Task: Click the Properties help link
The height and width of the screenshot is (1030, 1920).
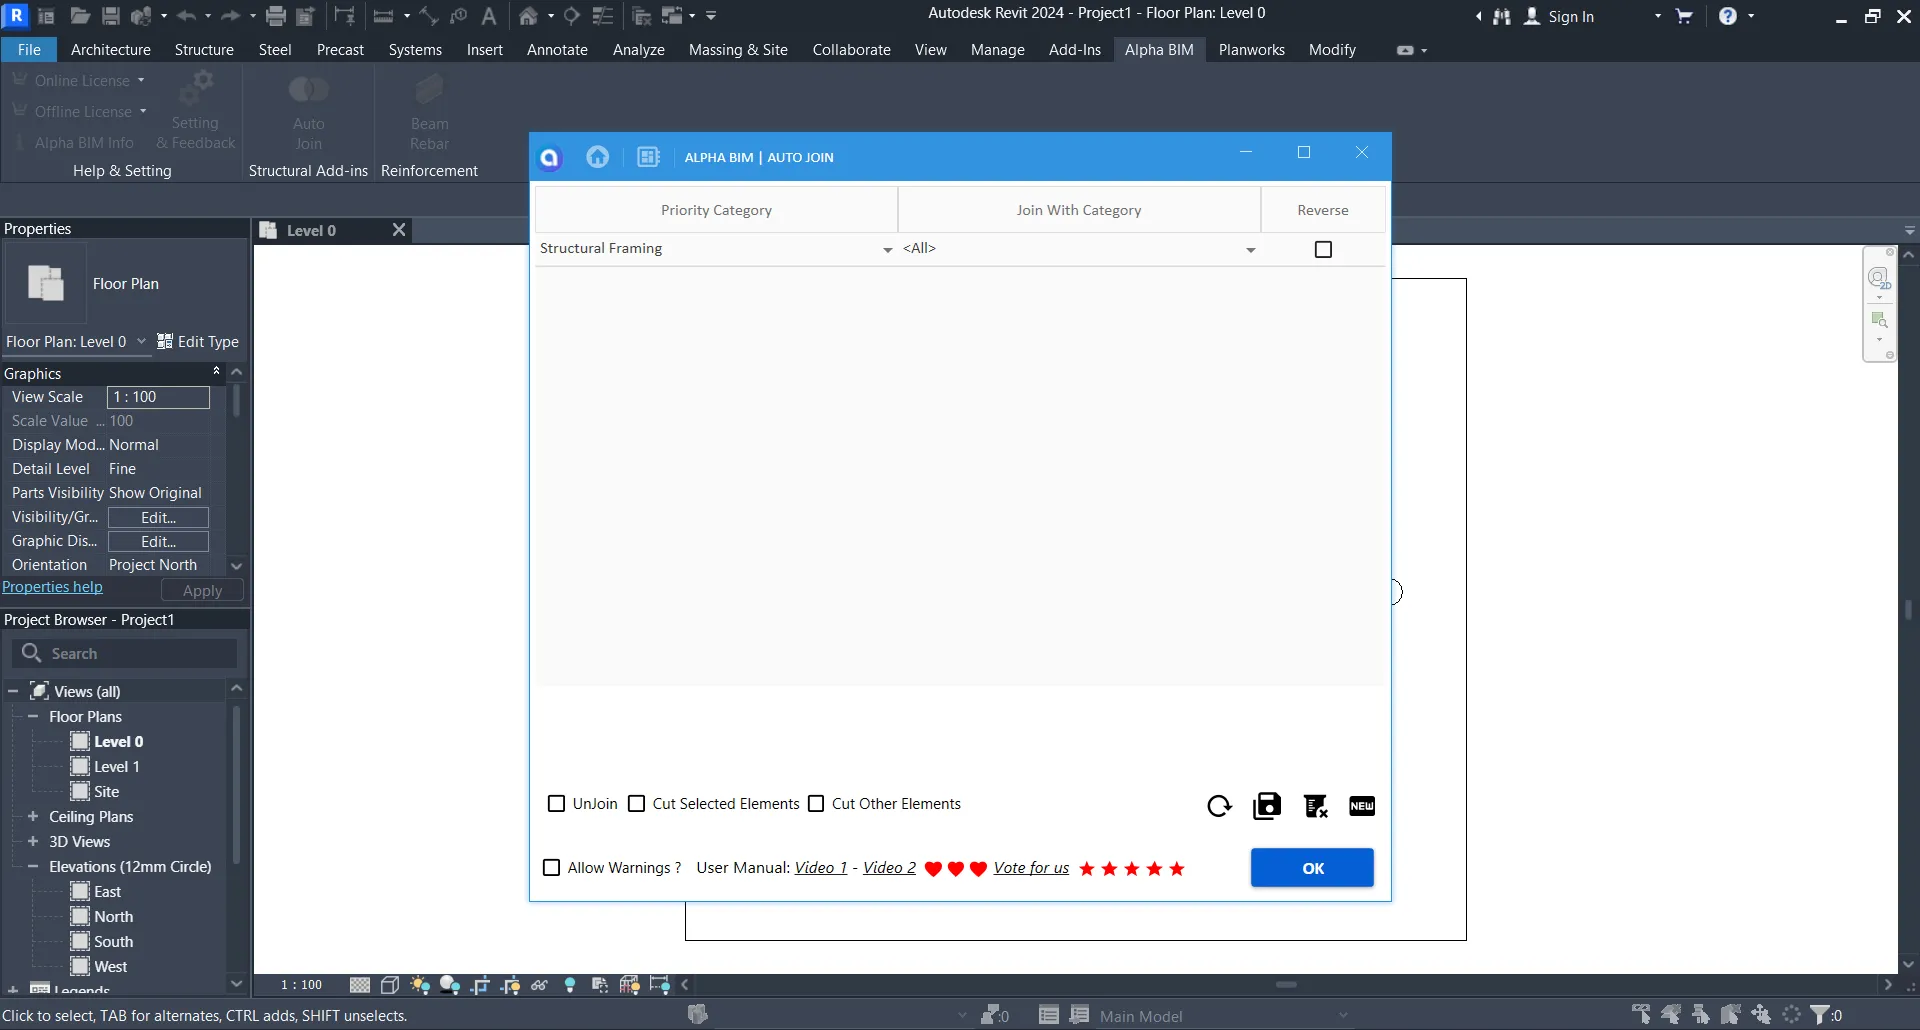Action: coord(52,587)
